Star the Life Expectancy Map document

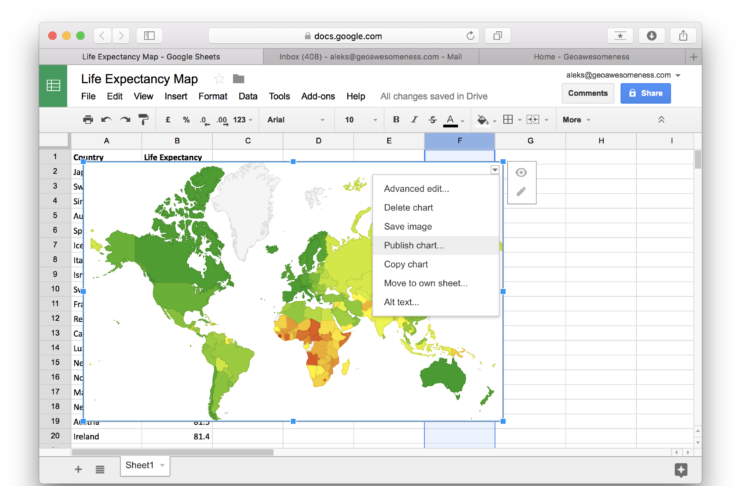coord(219,79)
